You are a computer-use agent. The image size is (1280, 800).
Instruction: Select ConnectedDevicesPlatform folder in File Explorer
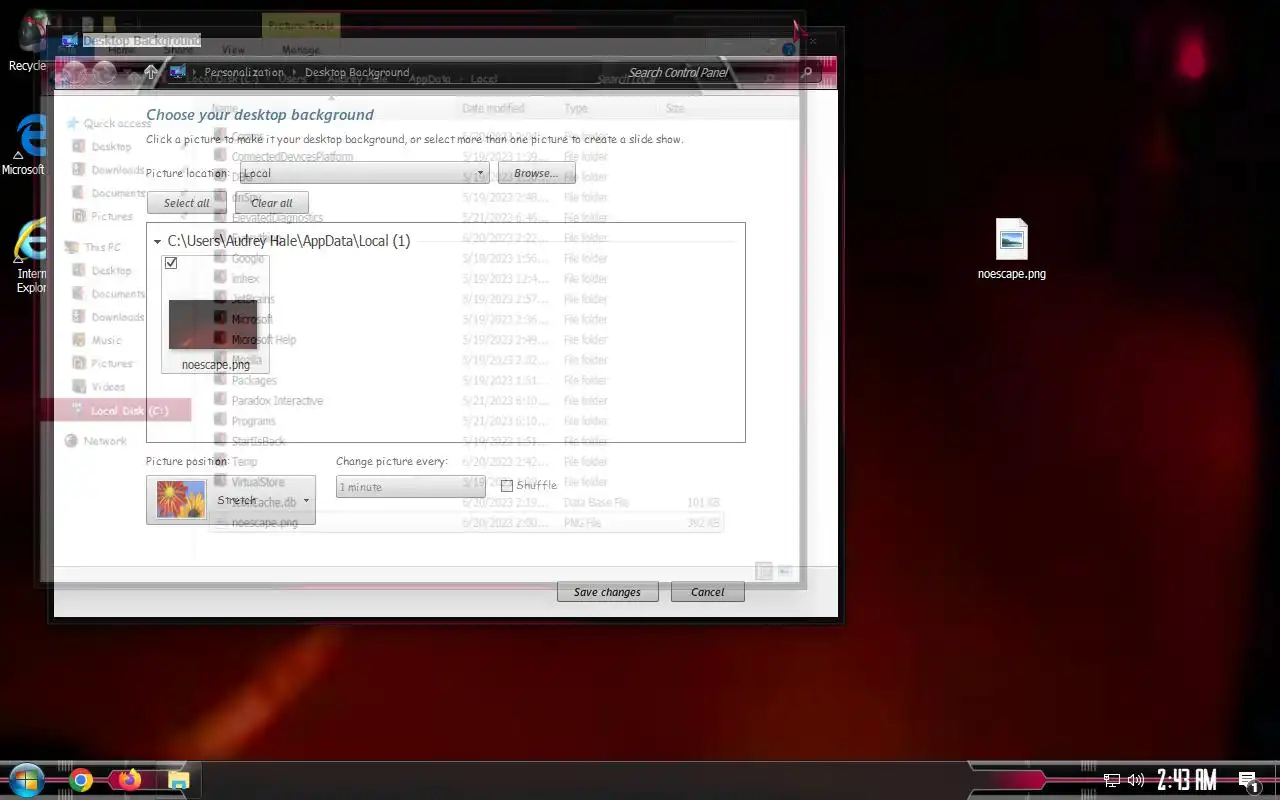tap(292, 157)
